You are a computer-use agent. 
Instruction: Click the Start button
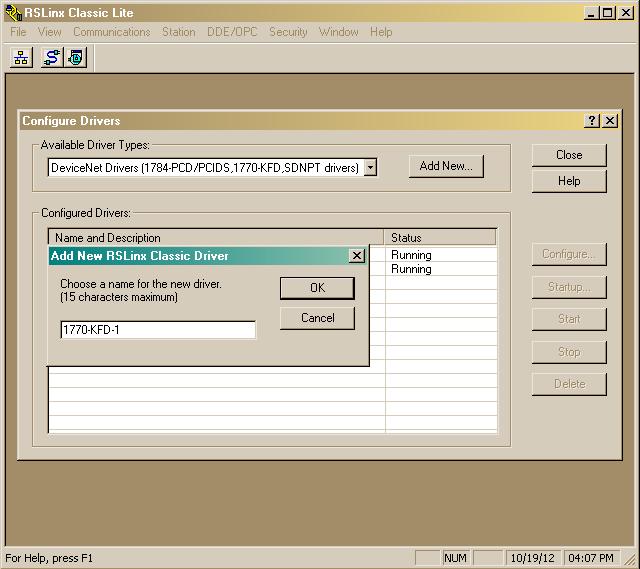(569, 319)
